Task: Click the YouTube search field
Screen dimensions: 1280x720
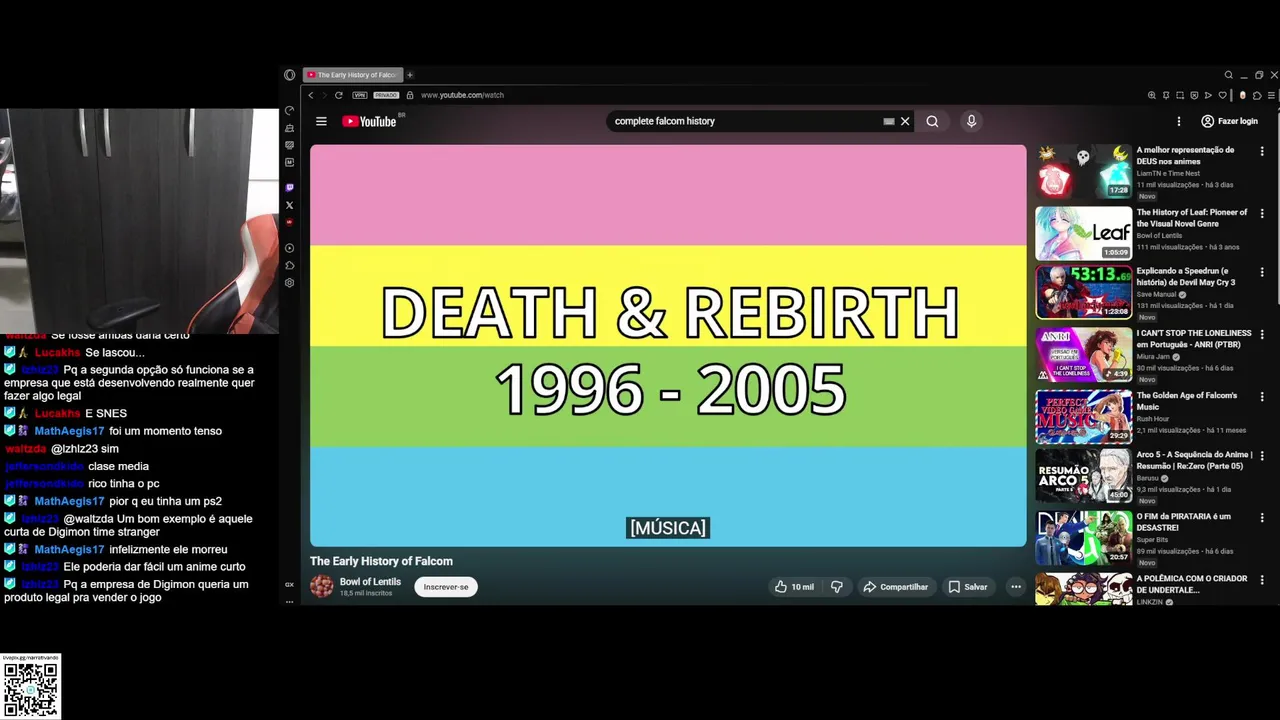Action: point(745,121)
